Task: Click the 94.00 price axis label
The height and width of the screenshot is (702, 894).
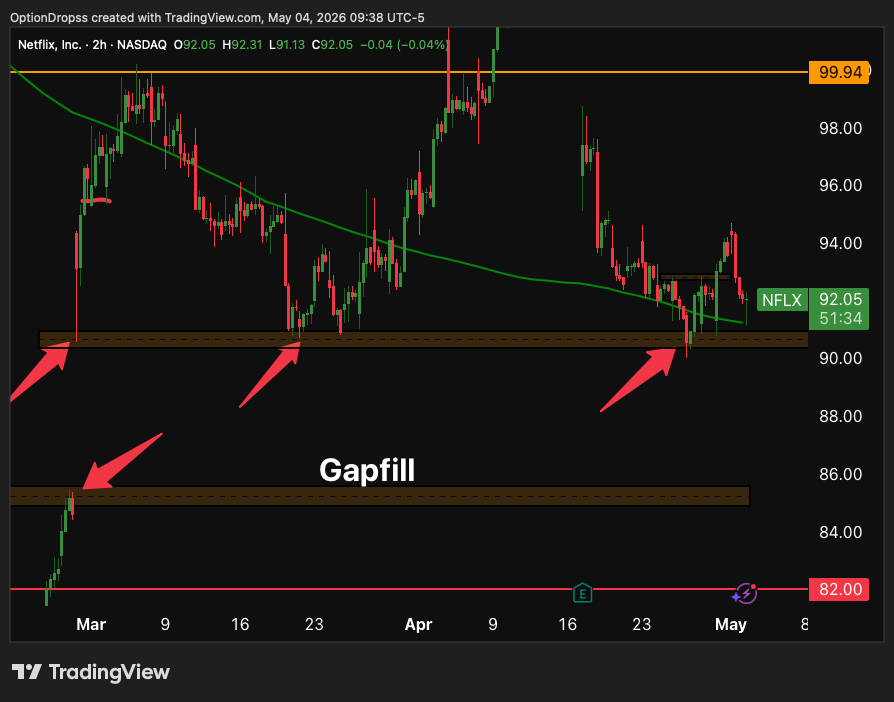Action: click(840, 243)
